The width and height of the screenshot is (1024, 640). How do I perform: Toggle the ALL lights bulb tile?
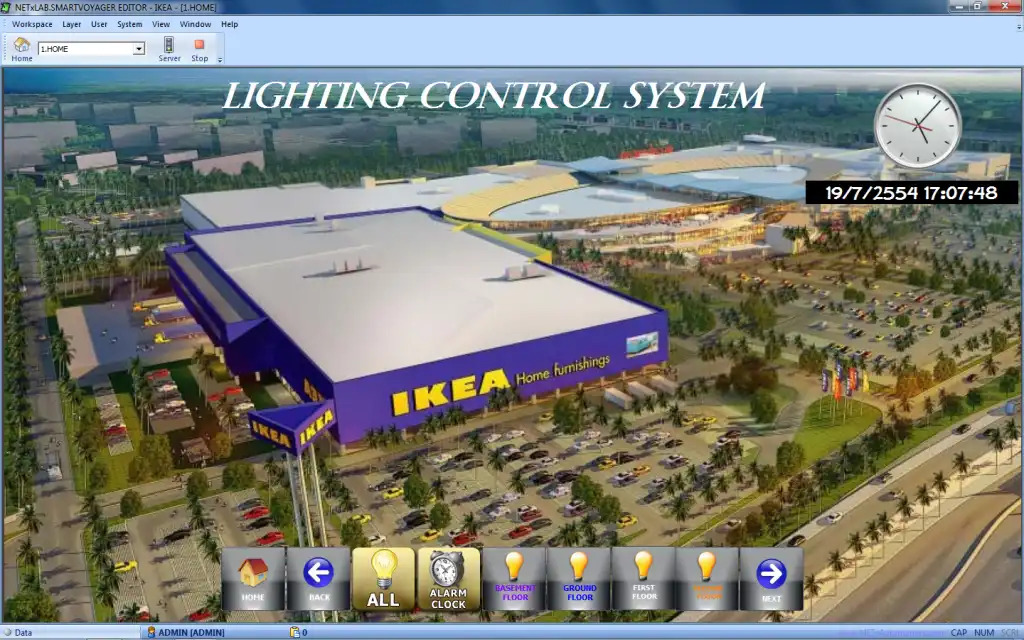pyautogui.click(x=383, y=578)
